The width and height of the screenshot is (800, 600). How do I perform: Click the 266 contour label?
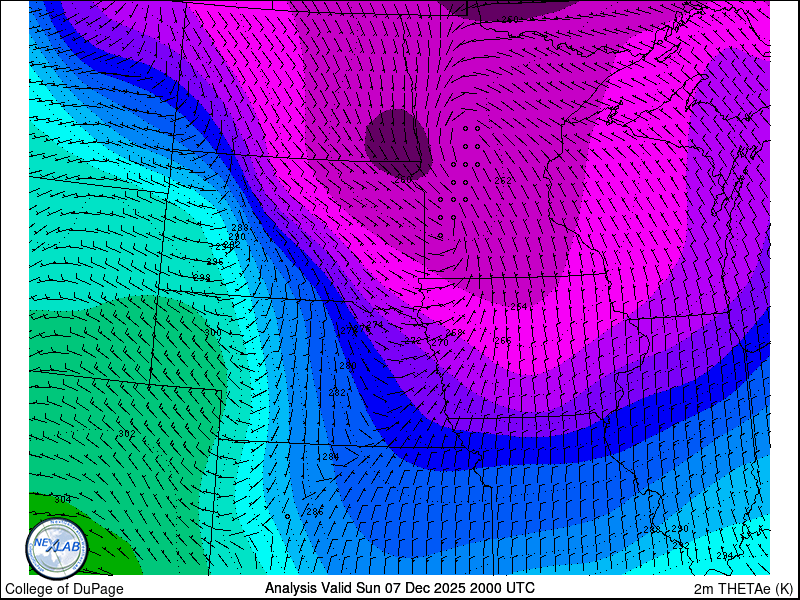coord(503,340)
